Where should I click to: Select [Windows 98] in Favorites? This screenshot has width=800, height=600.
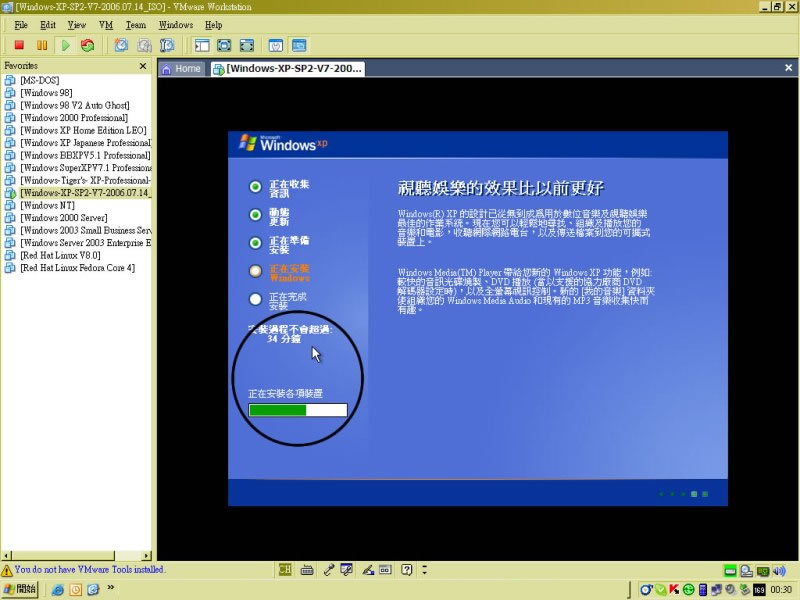46,93
